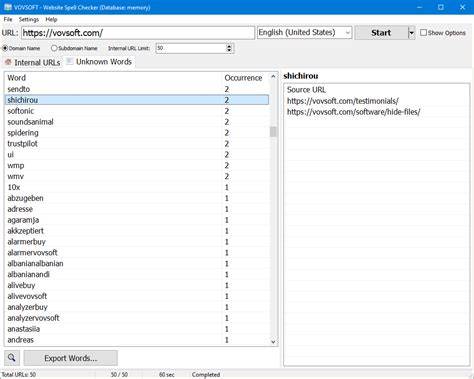
Task: Decrease the Internal URL Limit with down arrow
Action: pos(229,51)
